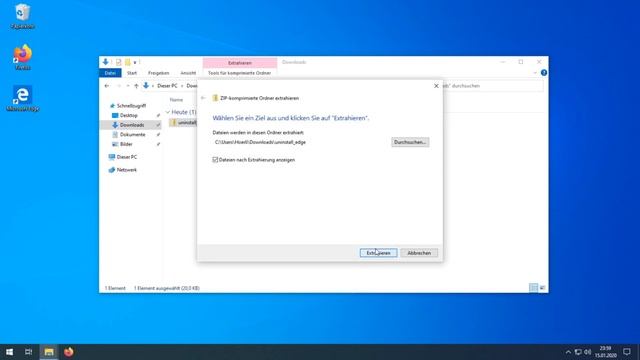Viewport: 640px width, 360px height.
Task: Expand the ribbon with the chevron
Action: coord(535,73)
